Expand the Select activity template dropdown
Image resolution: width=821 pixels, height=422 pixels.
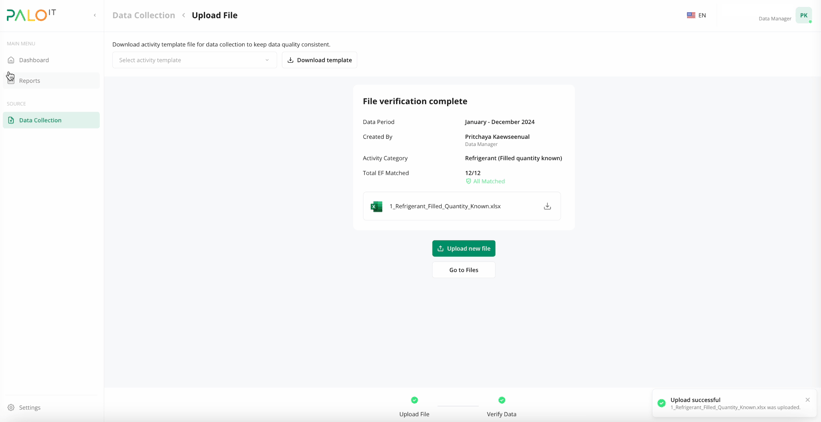coord(194,60)
